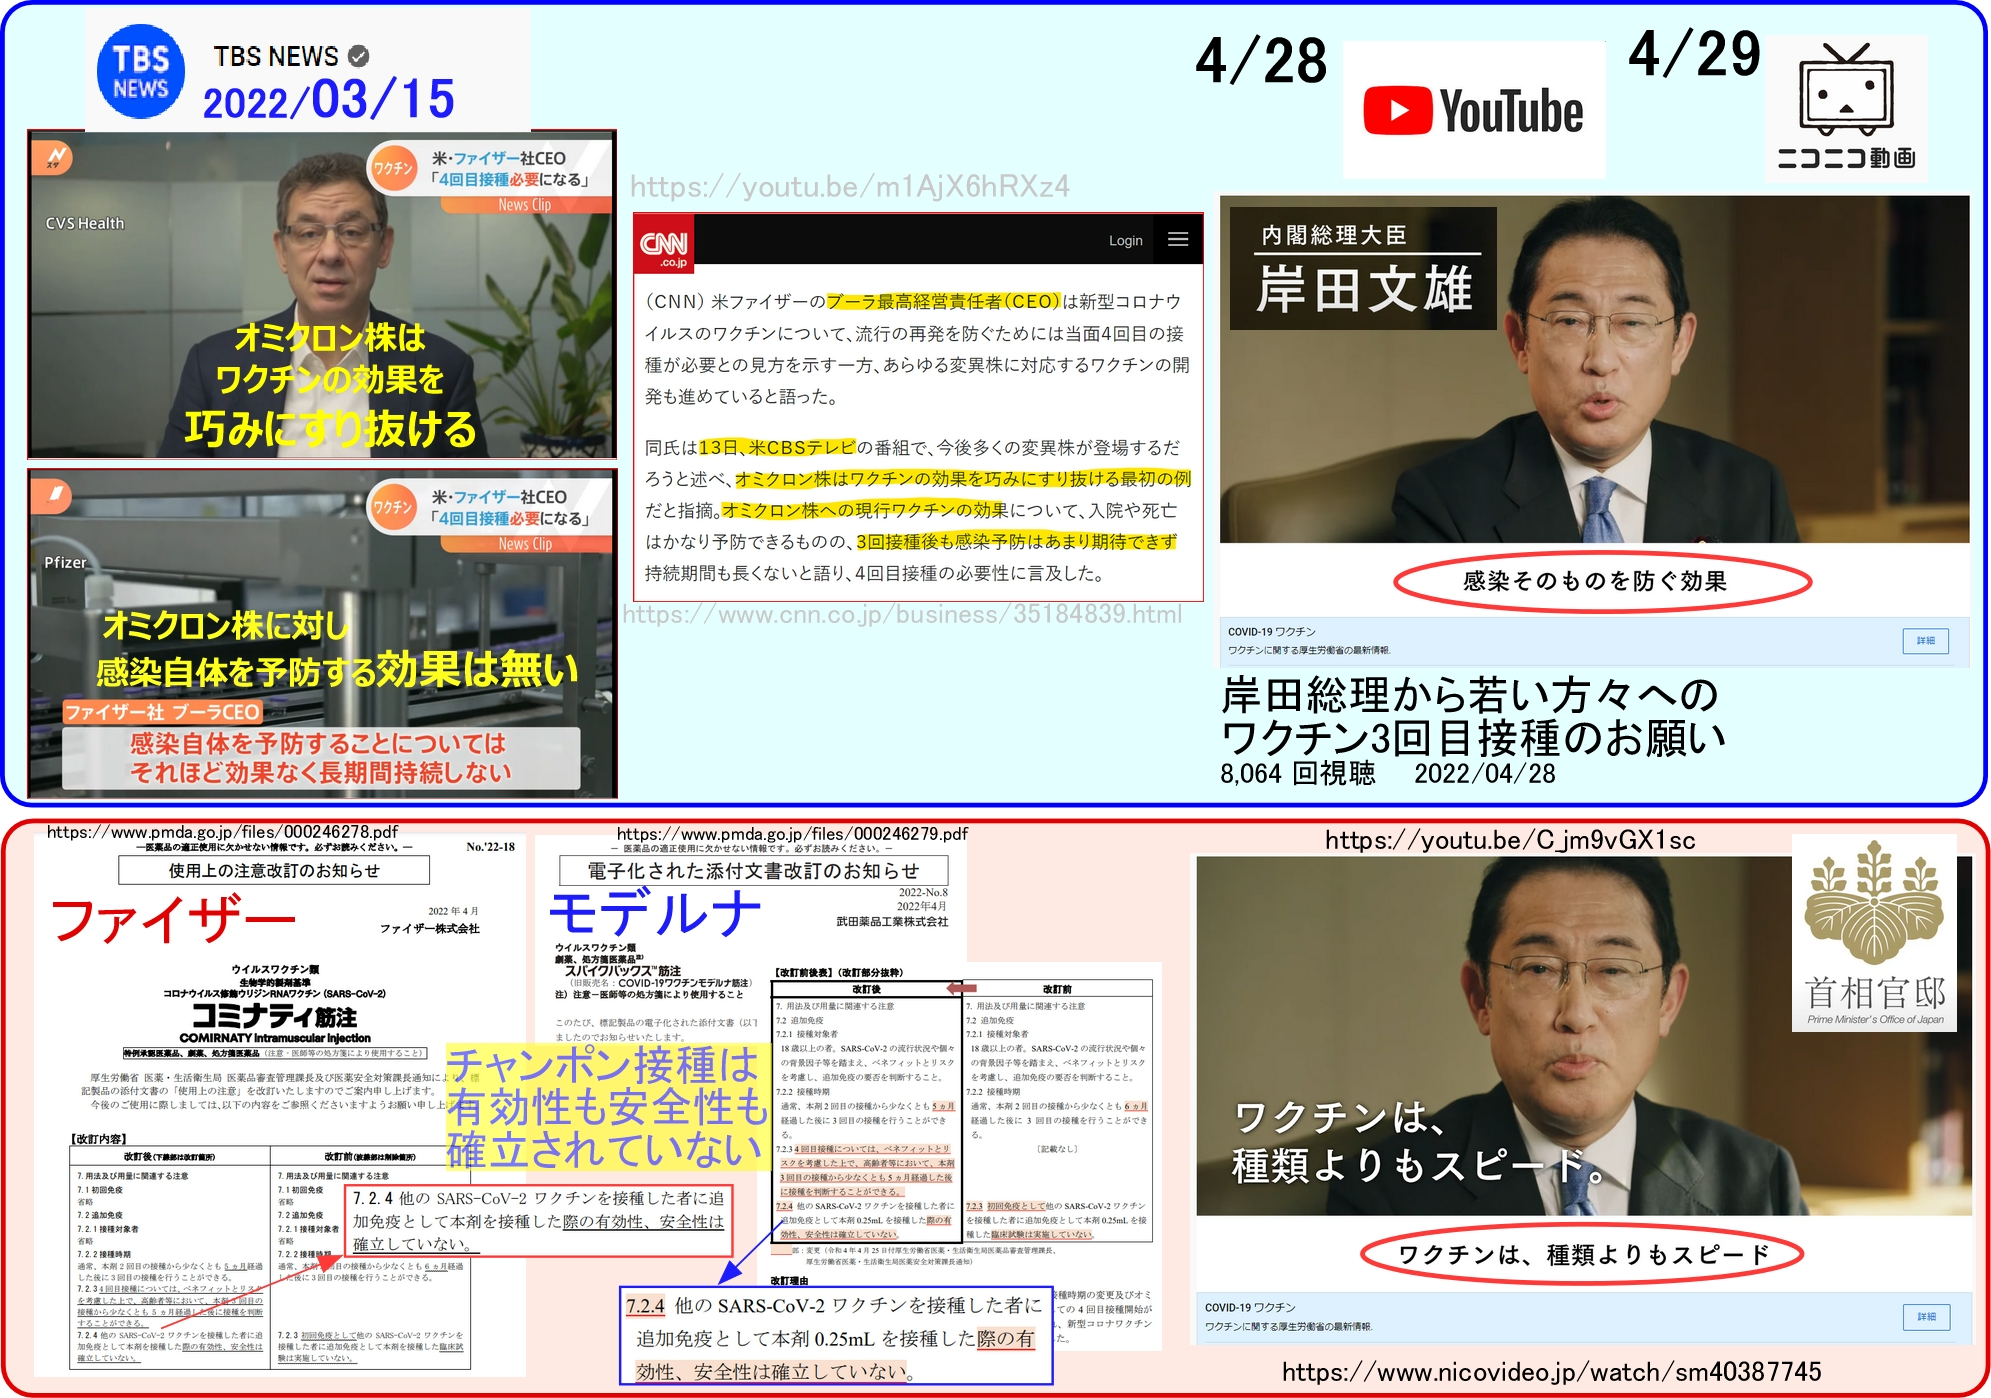Click the TBS NEWS channel name

pos(276,56)
